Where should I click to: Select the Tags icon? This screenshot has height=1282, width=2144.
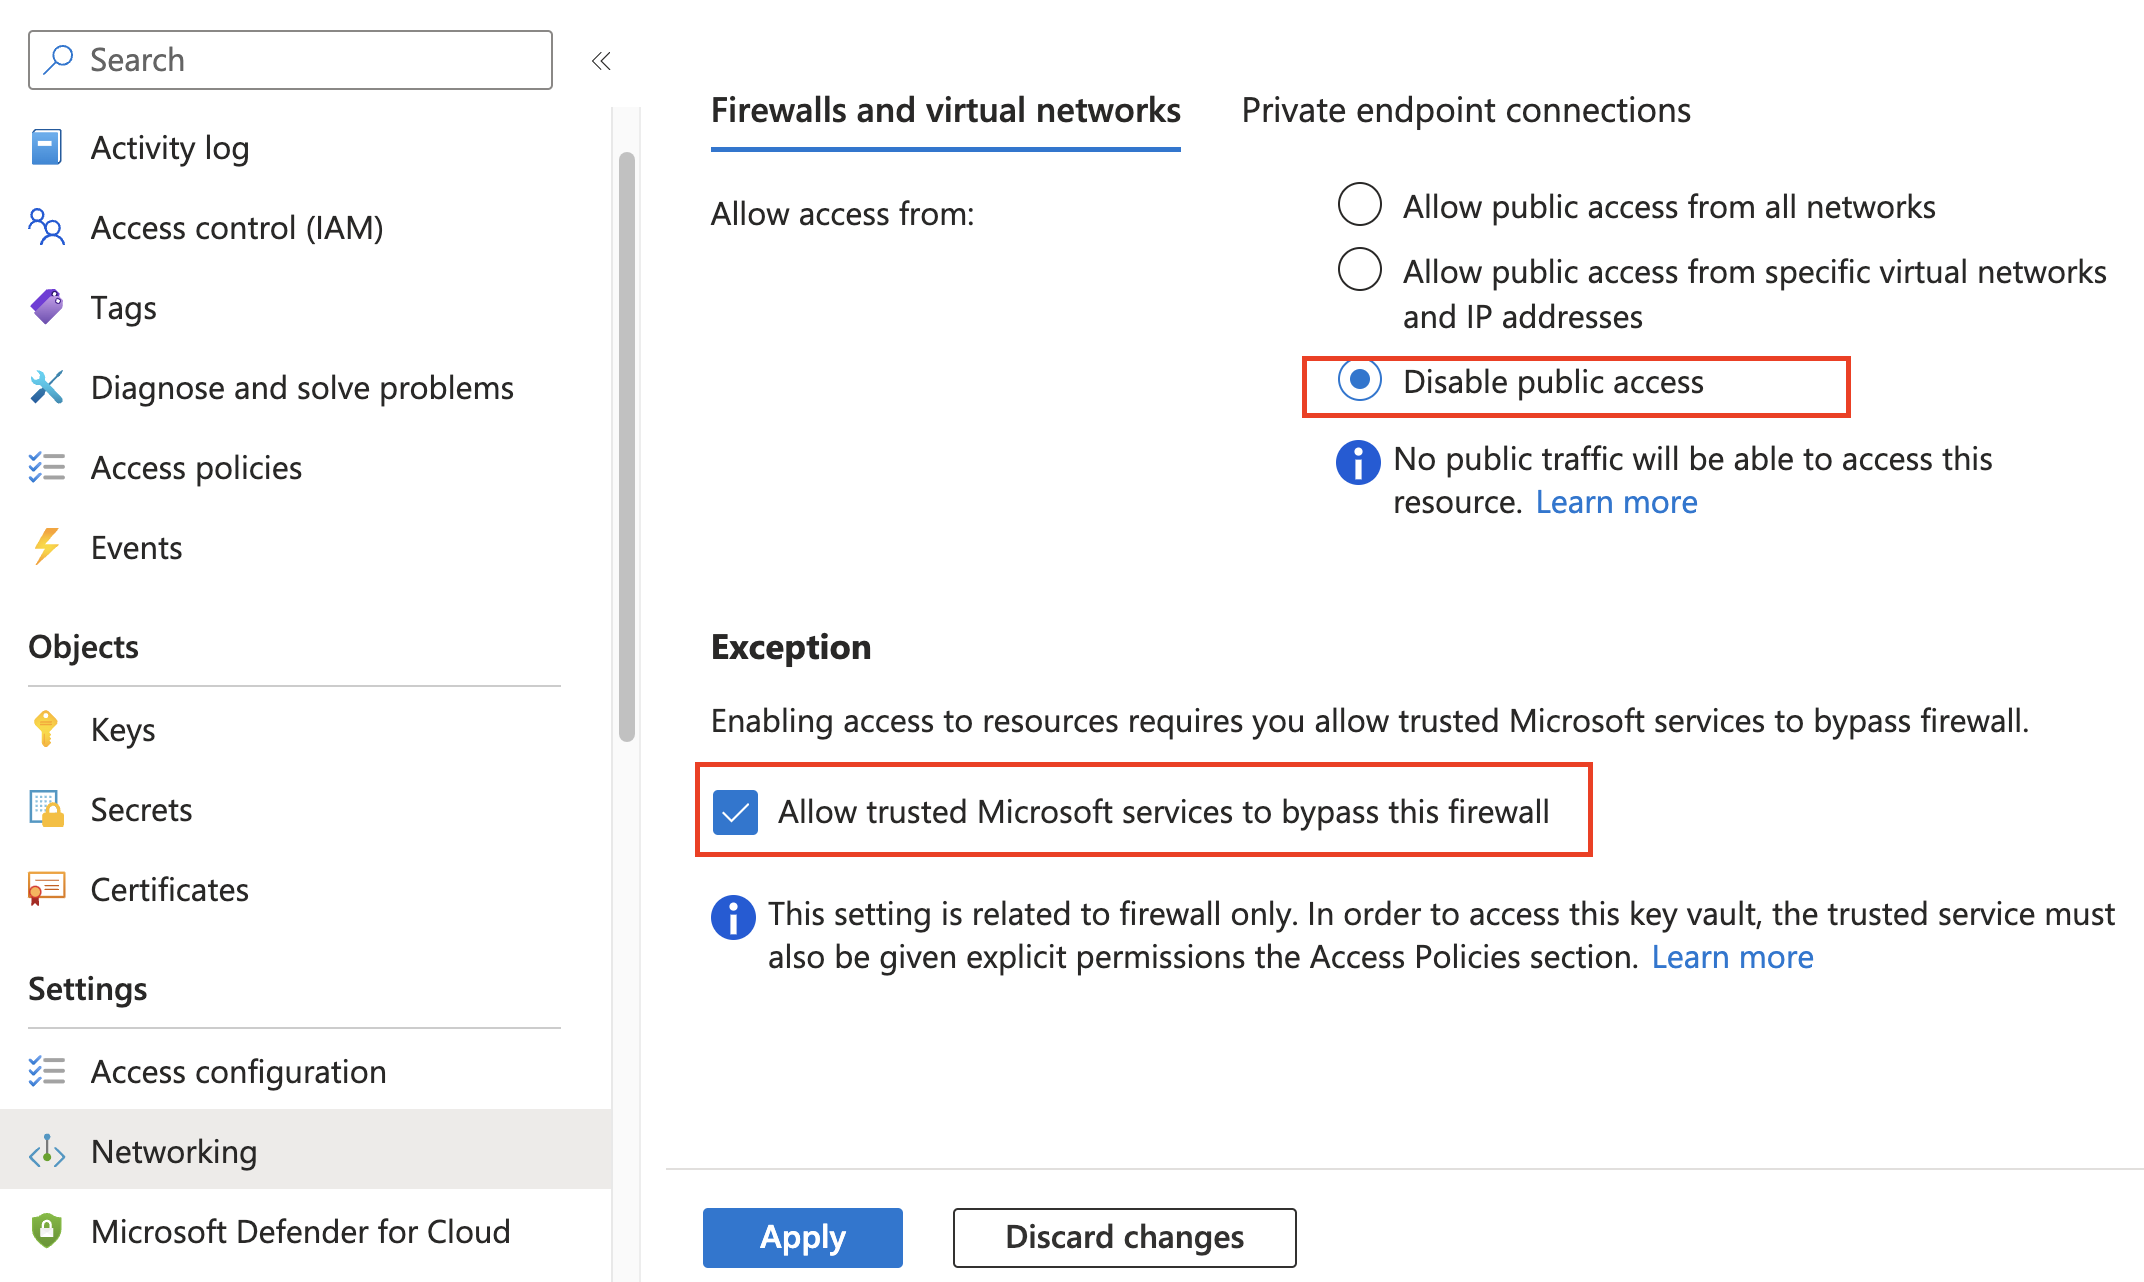[x=46, y=307]
